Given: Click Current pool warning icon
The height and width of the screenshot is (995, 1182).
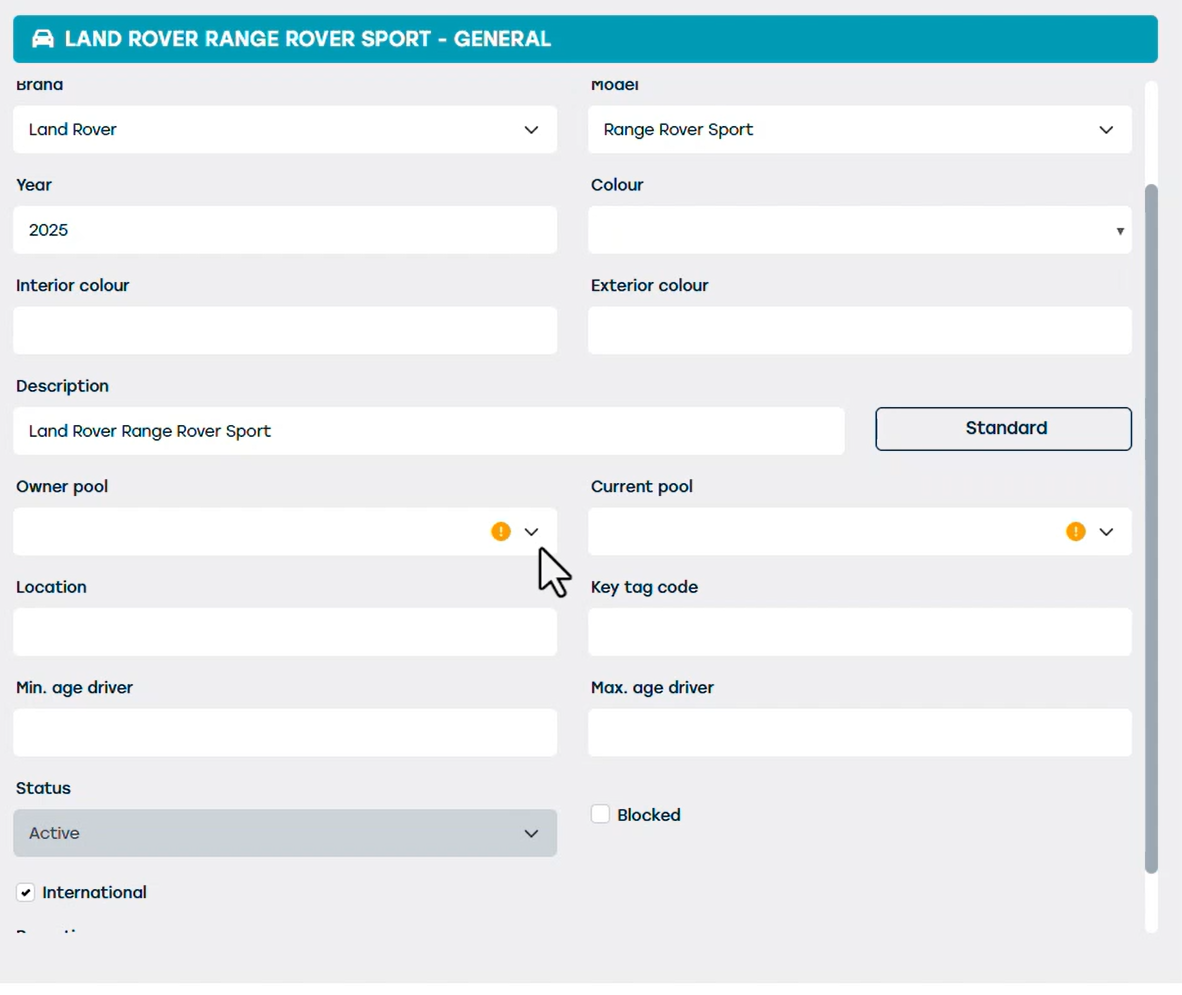Looking at the screenshot, I should (1076, 531).
